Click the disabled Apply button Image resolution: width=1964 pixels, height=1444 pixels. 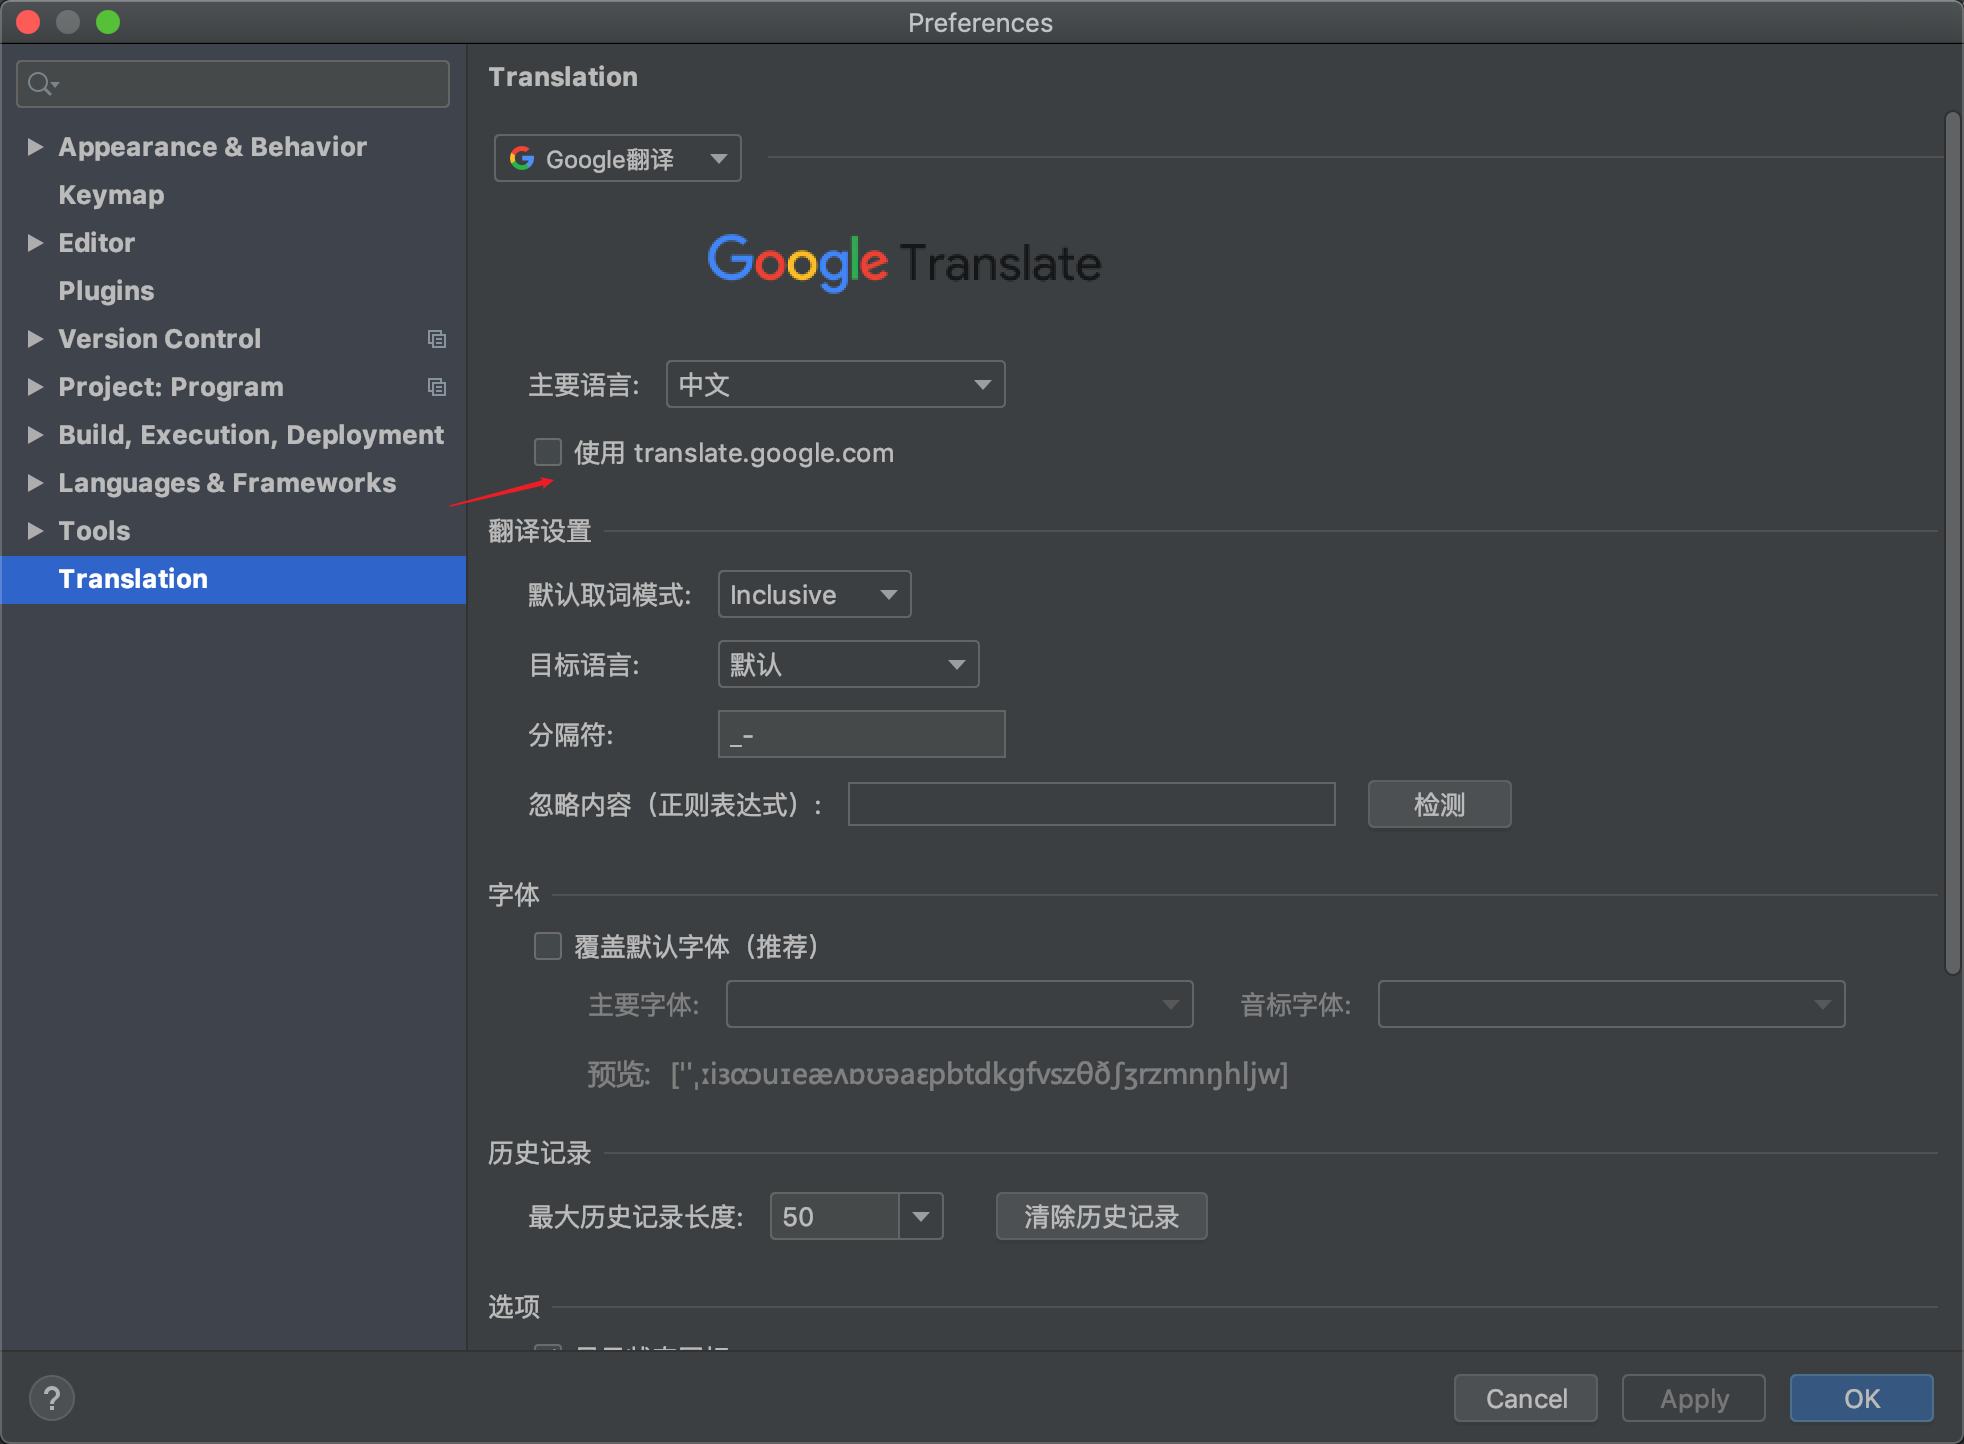[1694, 1398]
